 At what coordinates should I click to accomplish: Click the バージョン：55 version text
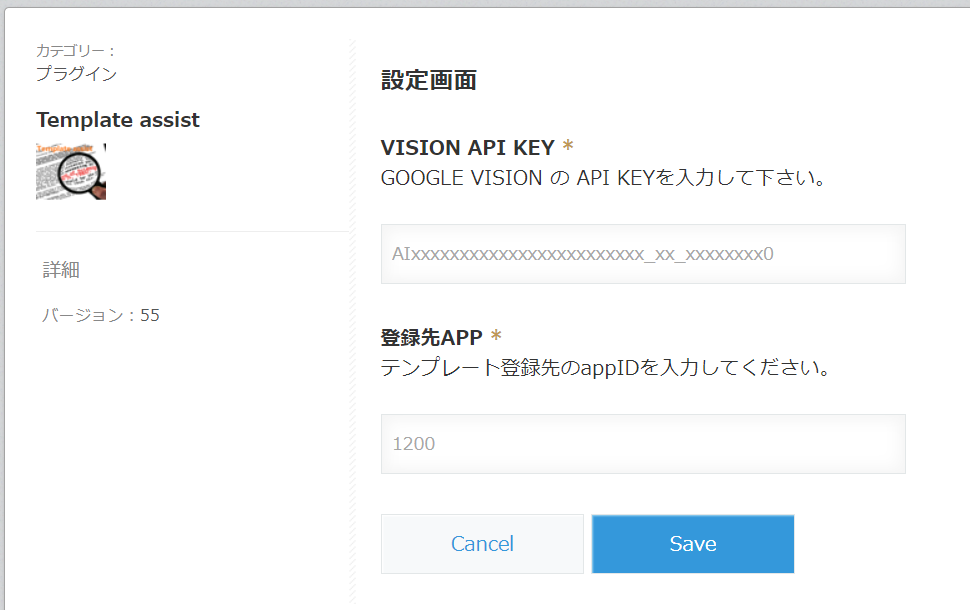[100, 316]
